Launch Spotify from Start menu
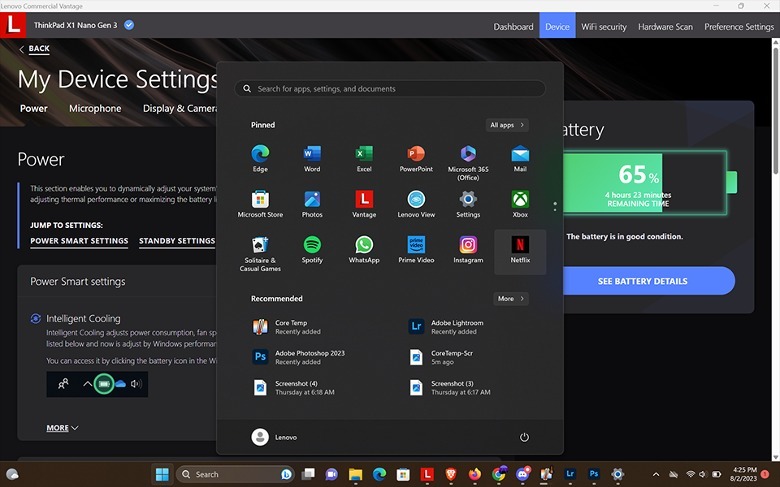Viewport: 780px width, 487px height. point(312,249)
